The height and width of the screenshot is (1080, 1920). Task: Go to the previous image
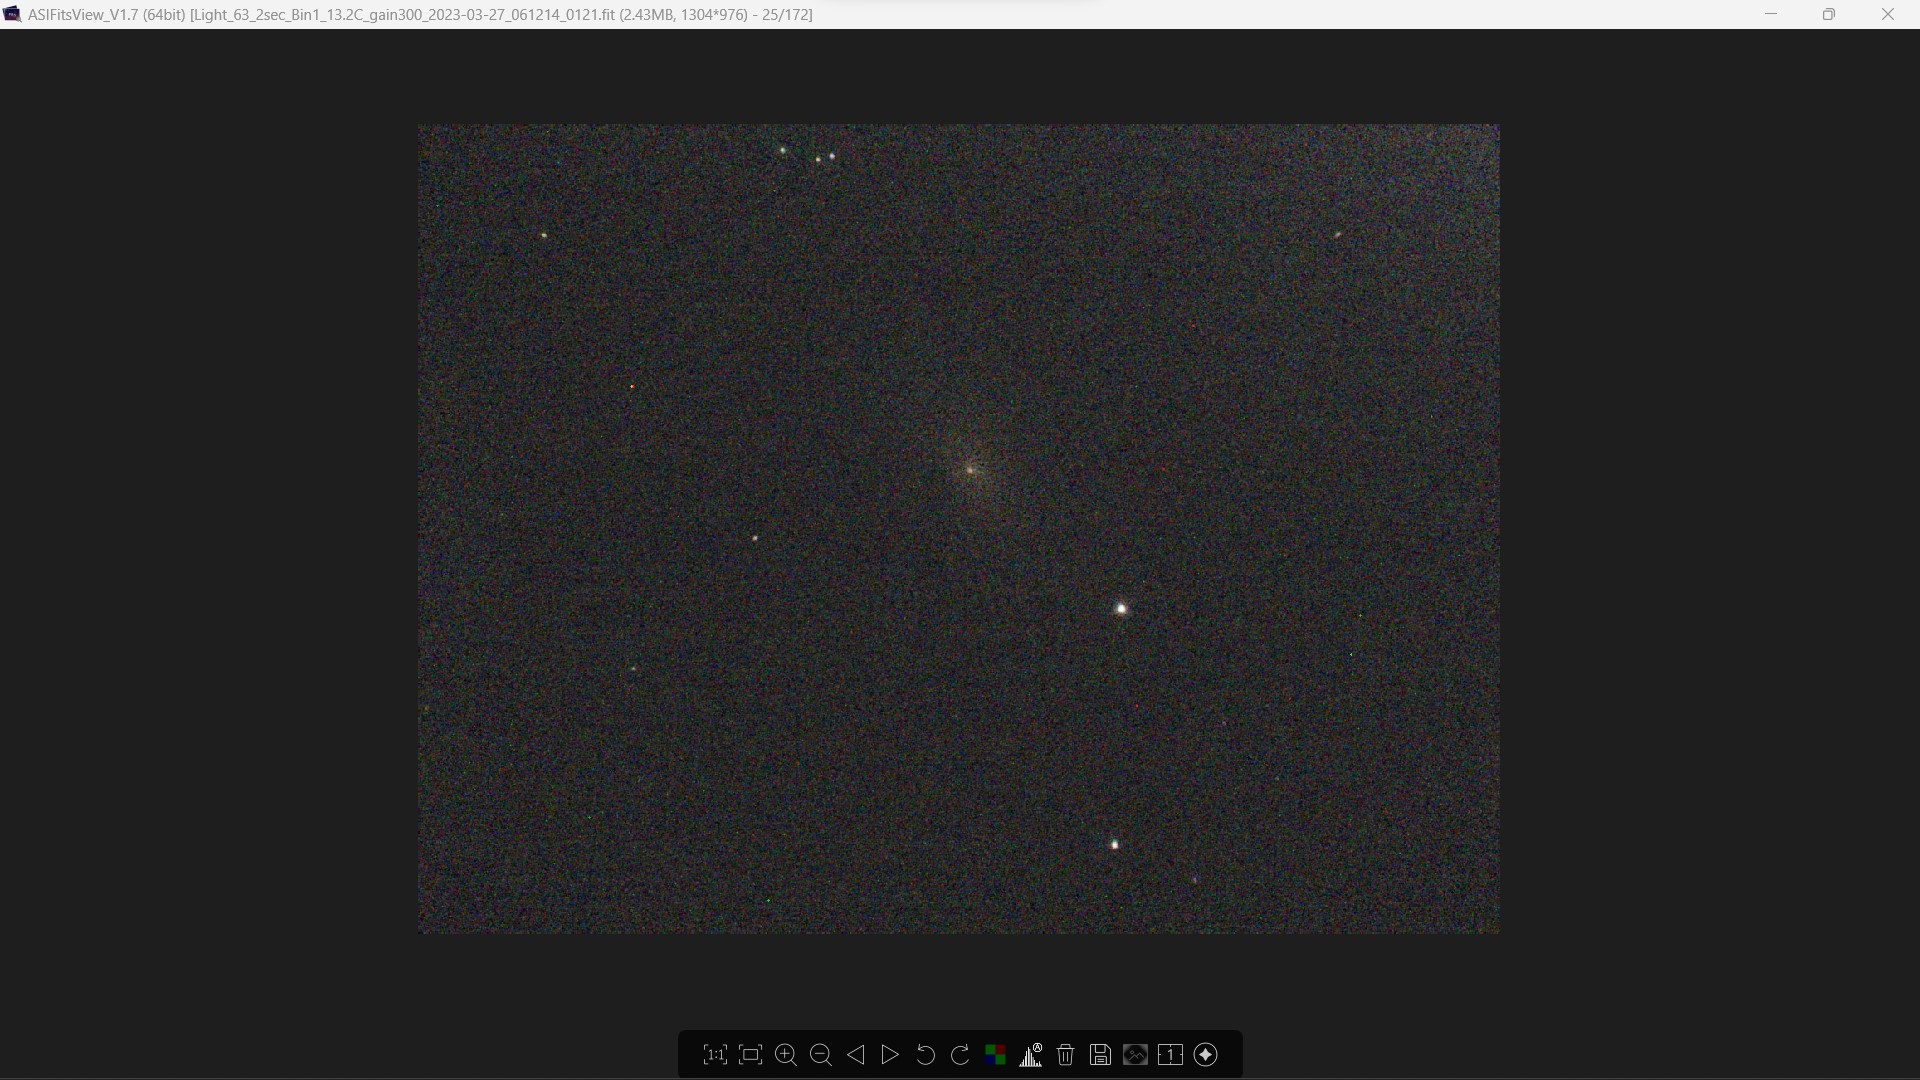point(856,1055)
